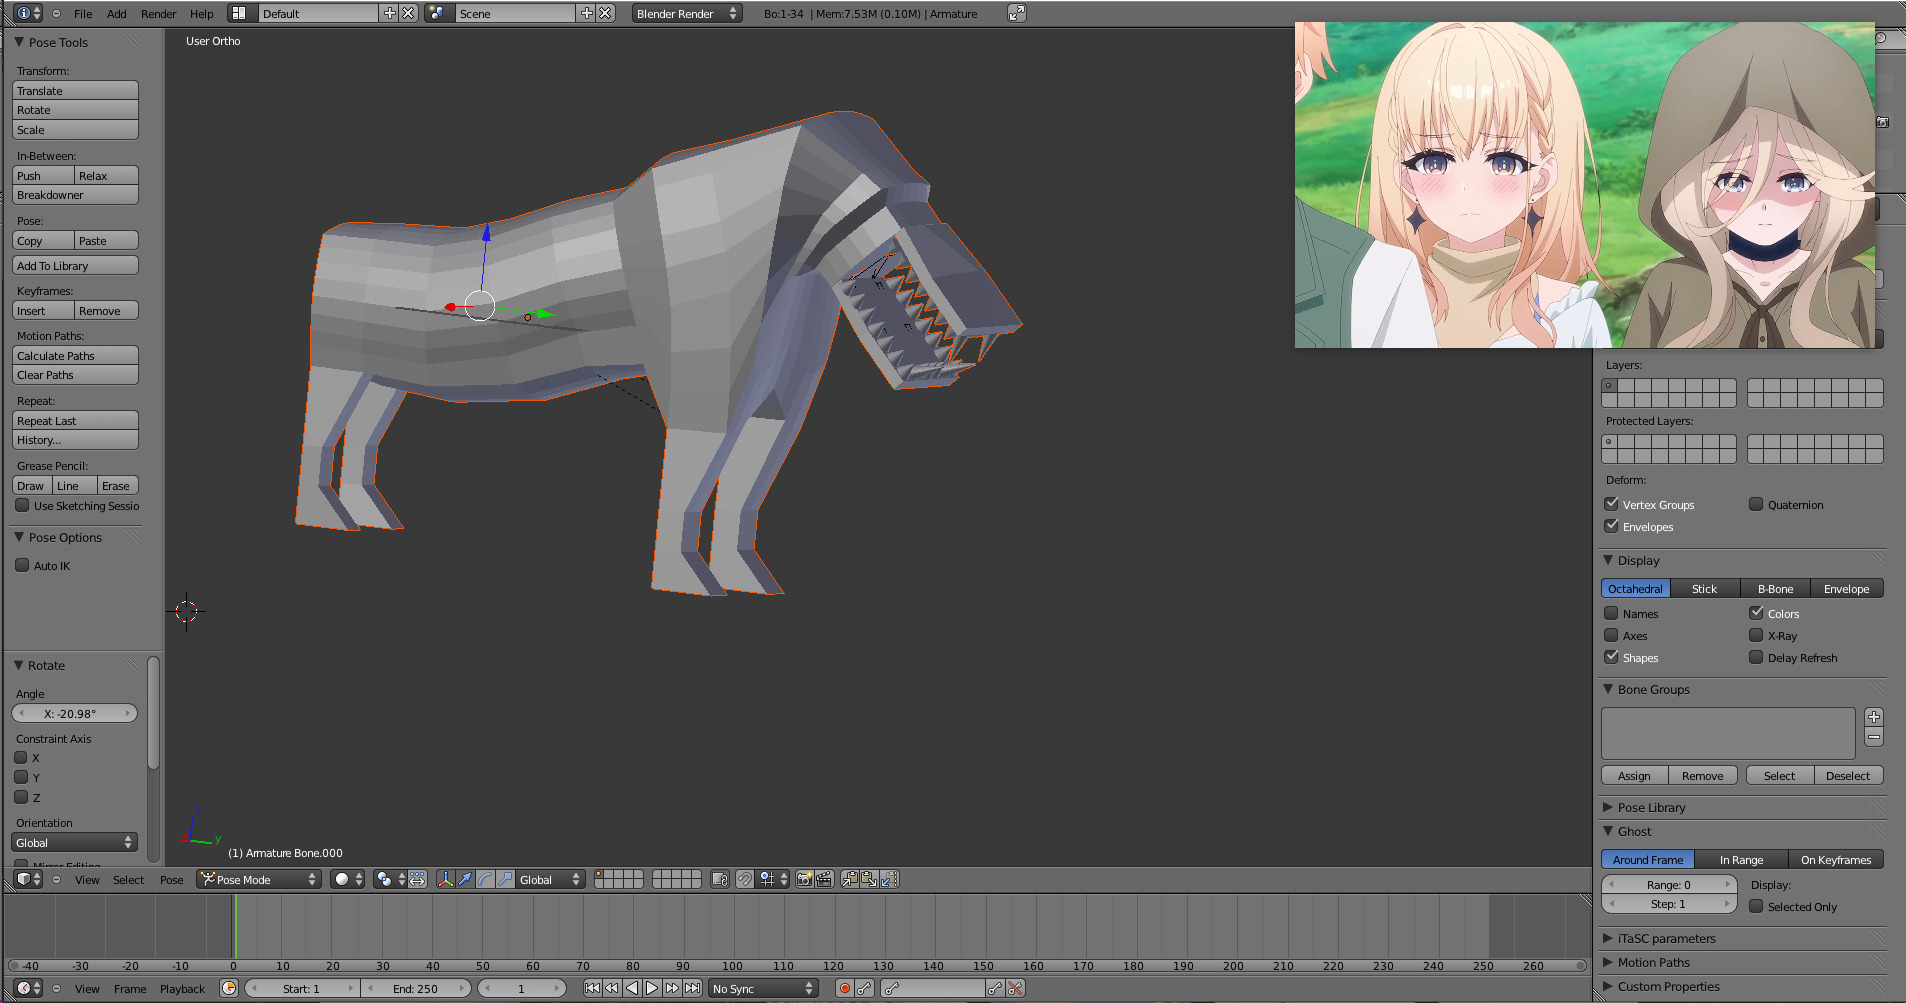The width and height of the screenshot is (1906, 1003).
Task: Disable the Envelopes deform checkbox
Action: [x=1612, y=526]
